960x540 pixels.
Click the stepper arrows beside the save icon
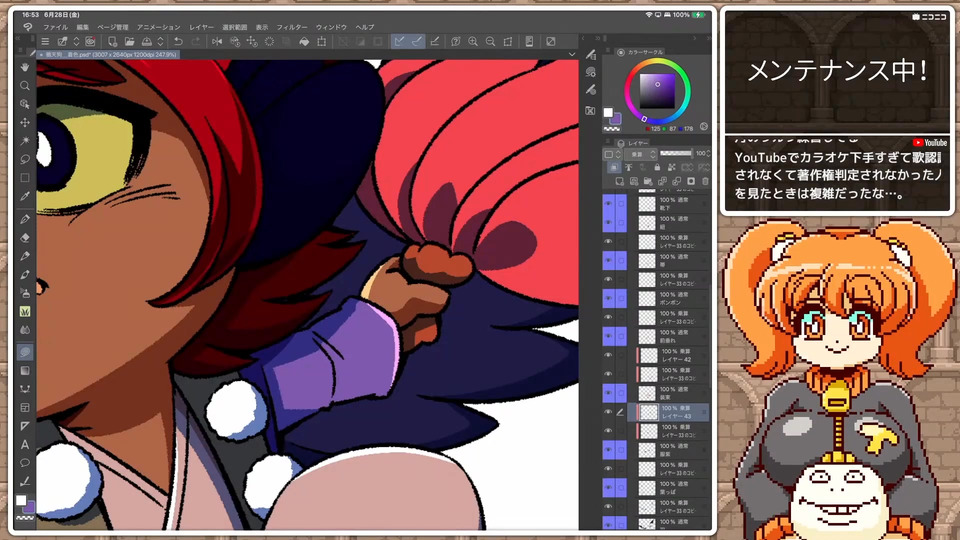coord(160,41)
